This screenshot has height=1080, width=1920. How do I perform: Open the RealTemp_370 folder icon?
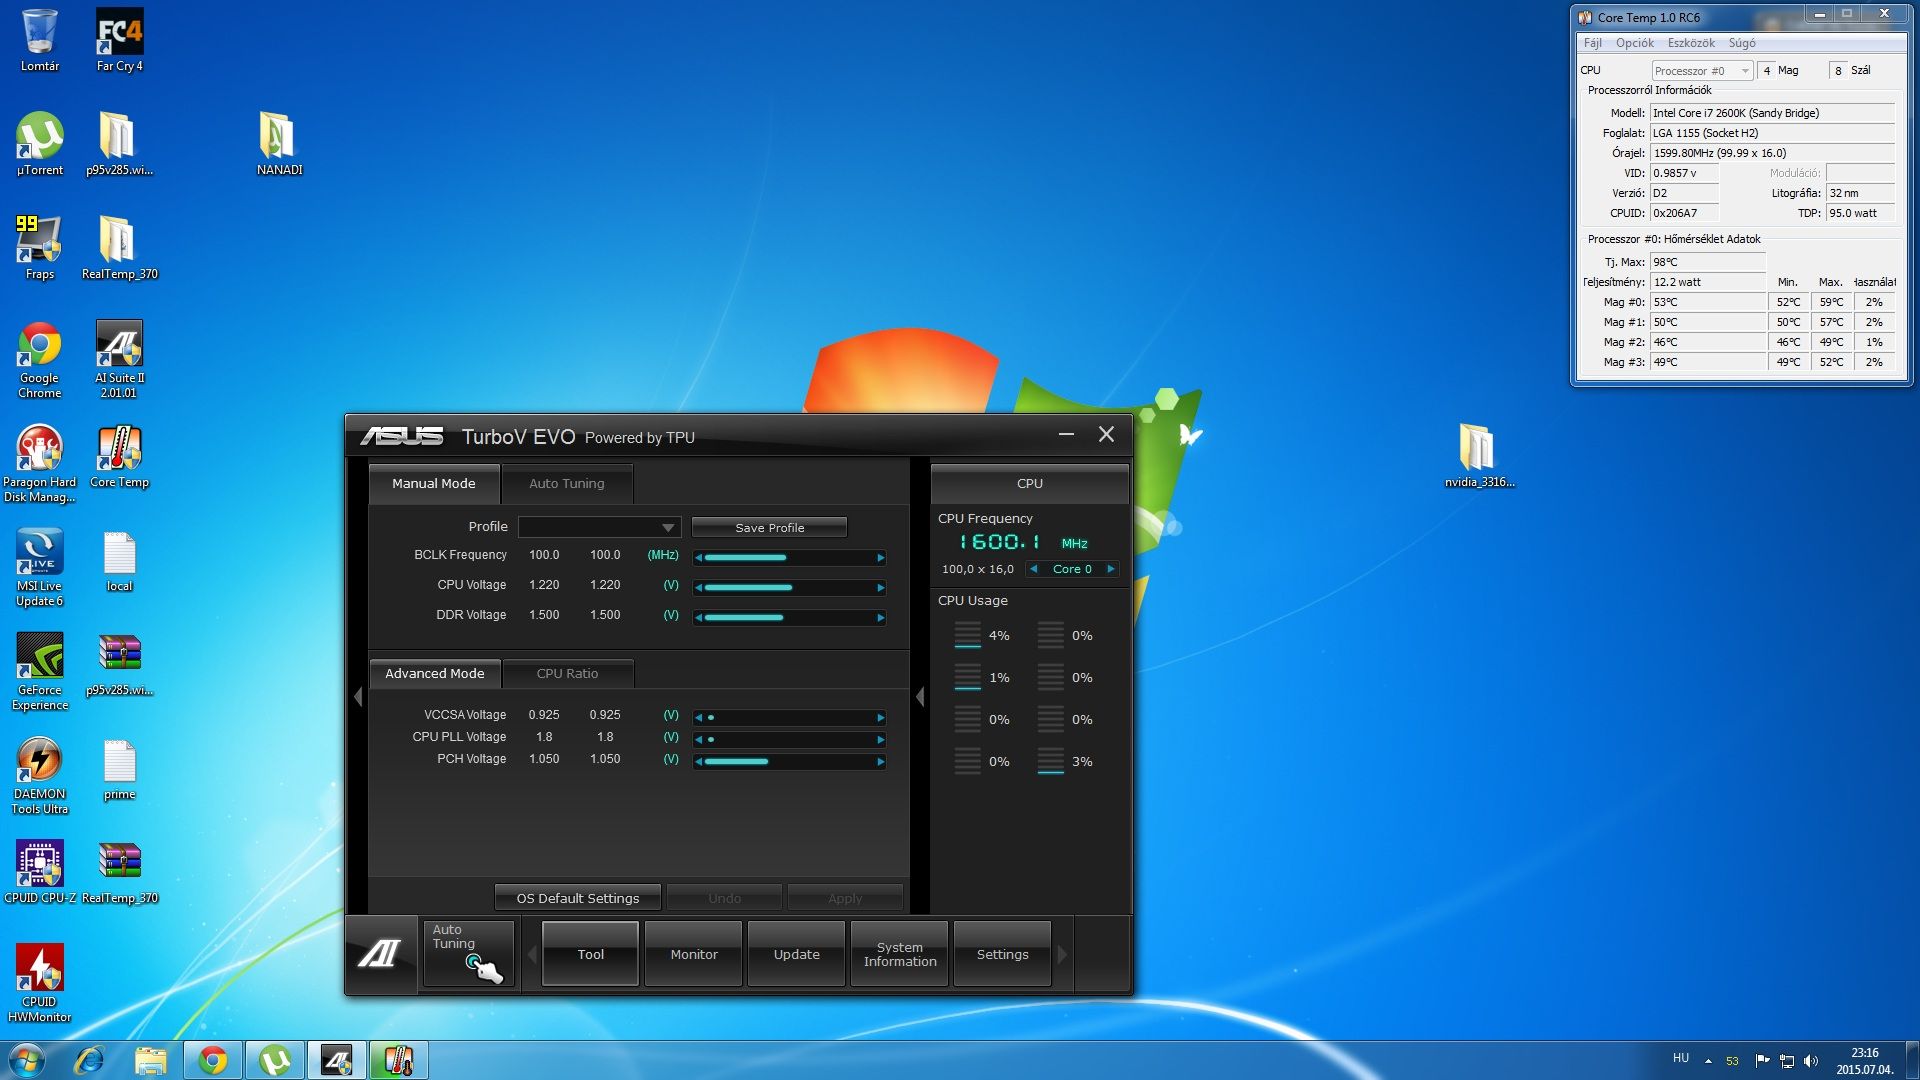[119, 248]
